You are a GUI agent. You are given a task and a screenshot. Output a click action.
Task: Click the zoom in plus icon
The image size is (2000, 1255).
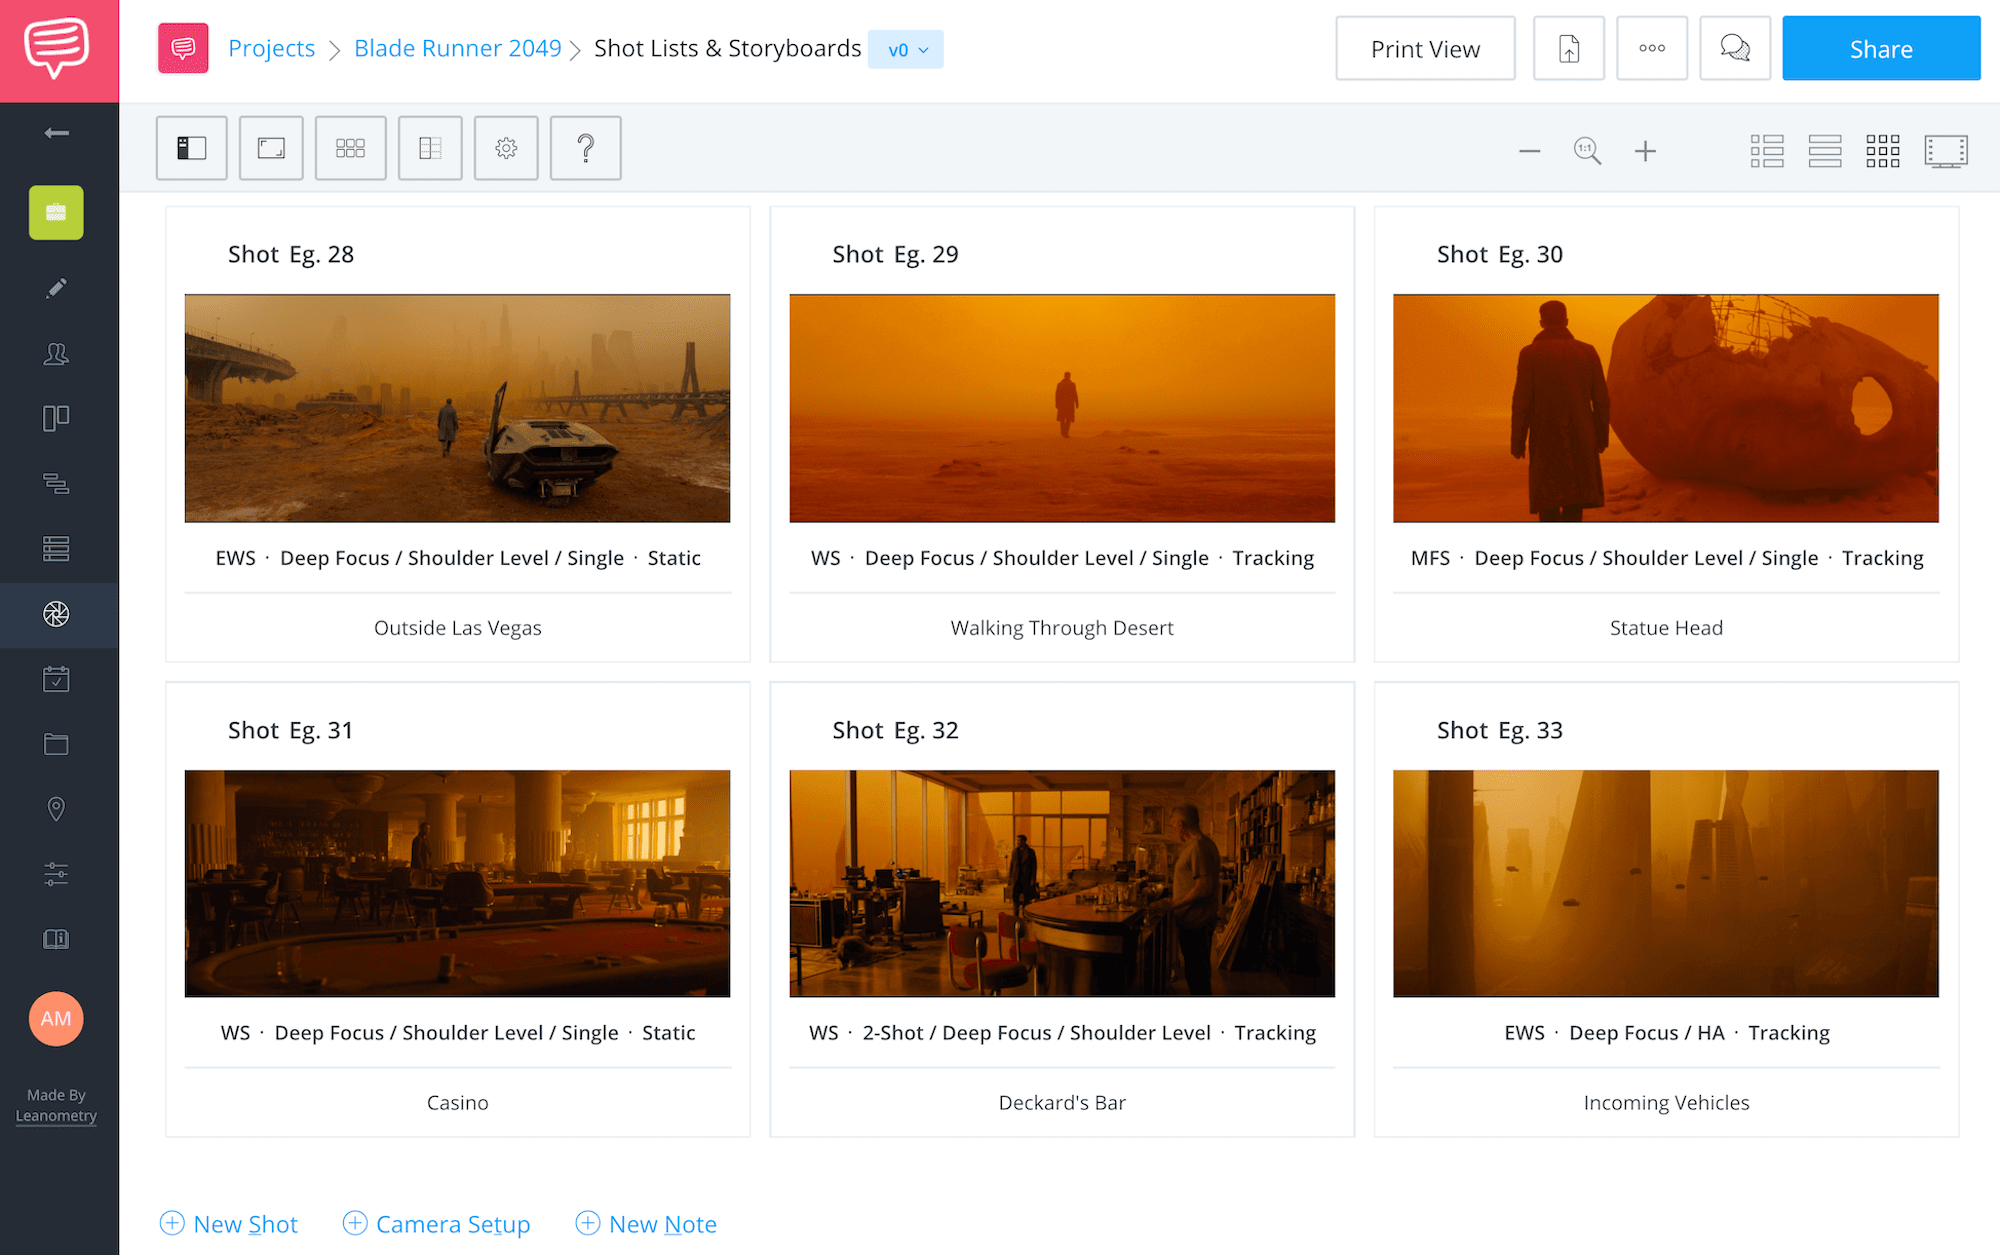(1645, 151)
